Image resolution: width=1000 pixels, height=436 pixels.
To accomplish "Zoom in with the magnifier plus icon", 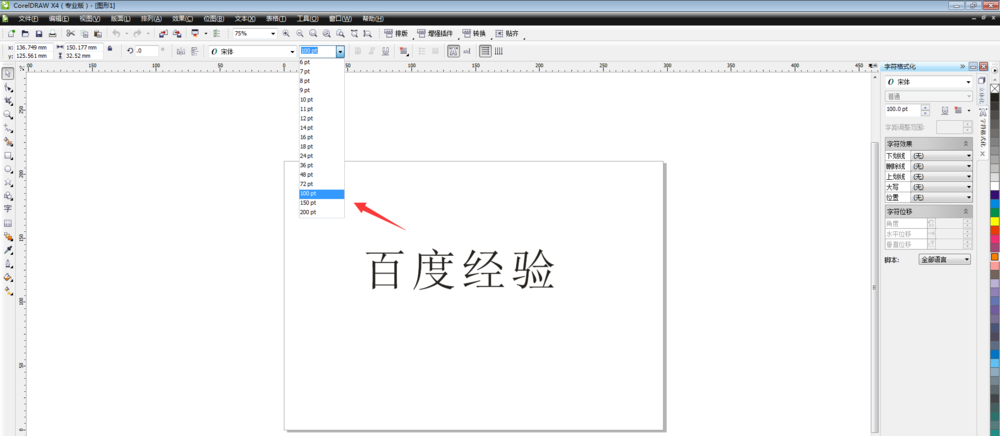I will click(x=286, y=33).
